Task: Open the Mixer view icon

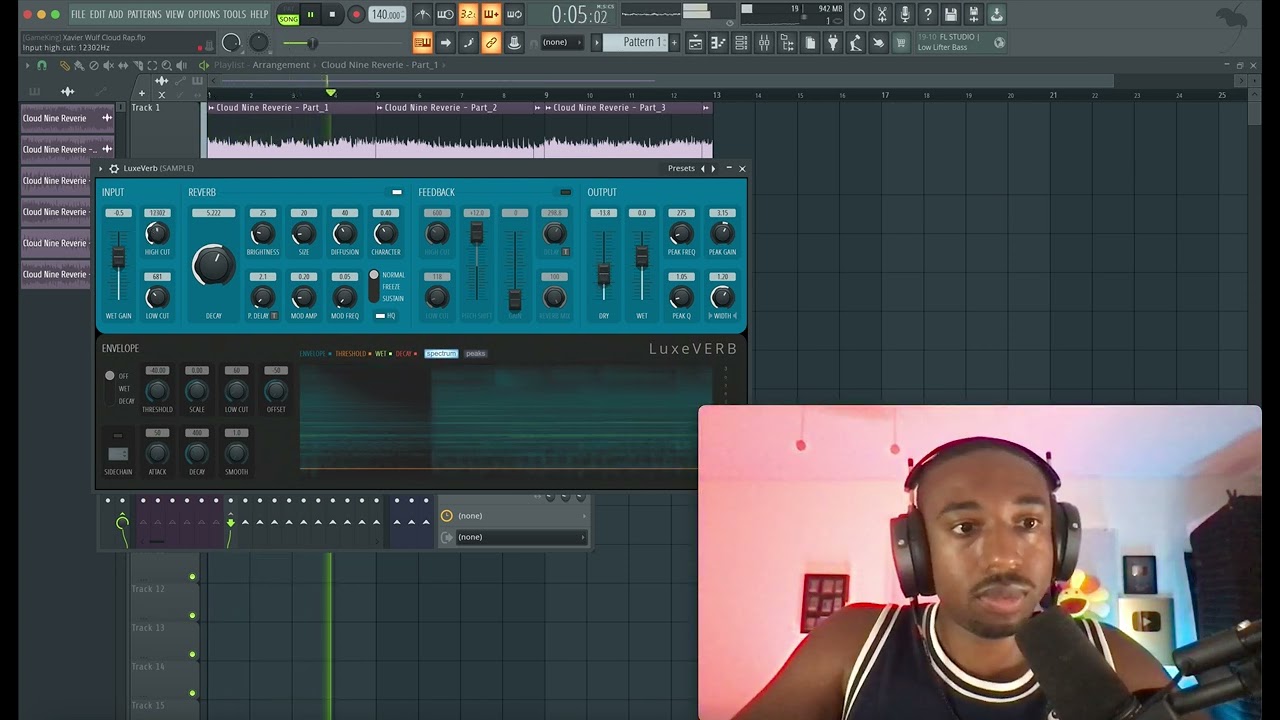Action: point(764,42)
